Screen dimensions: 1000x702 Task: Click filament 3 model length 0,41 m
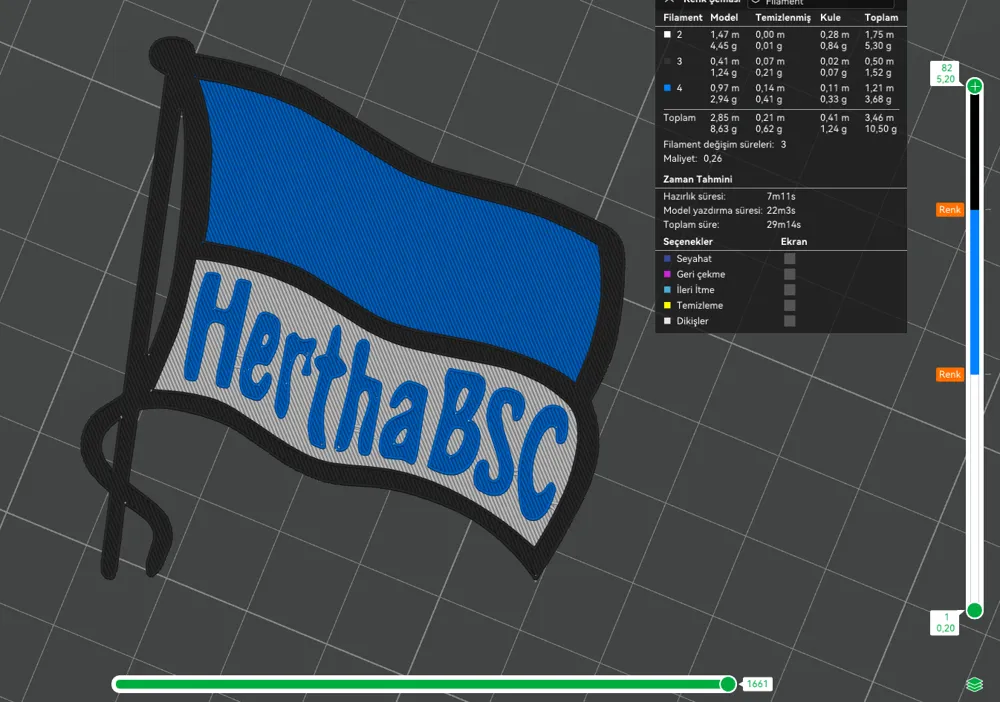pyautogui.click(x=724, y=61)
